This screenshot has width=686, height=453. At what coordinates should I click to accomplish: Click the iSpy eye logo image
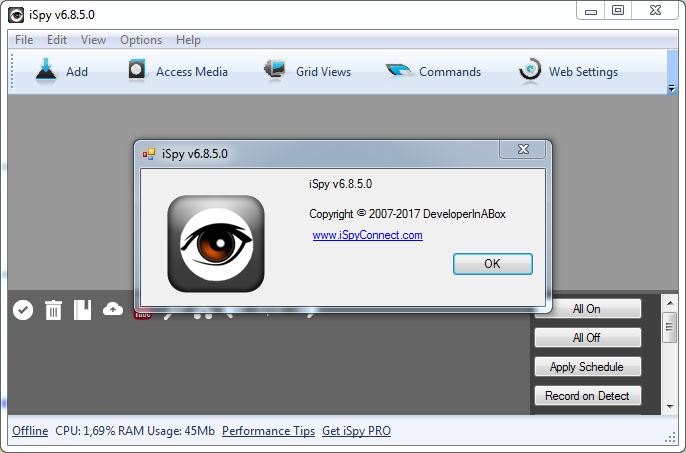pos(216,244)
